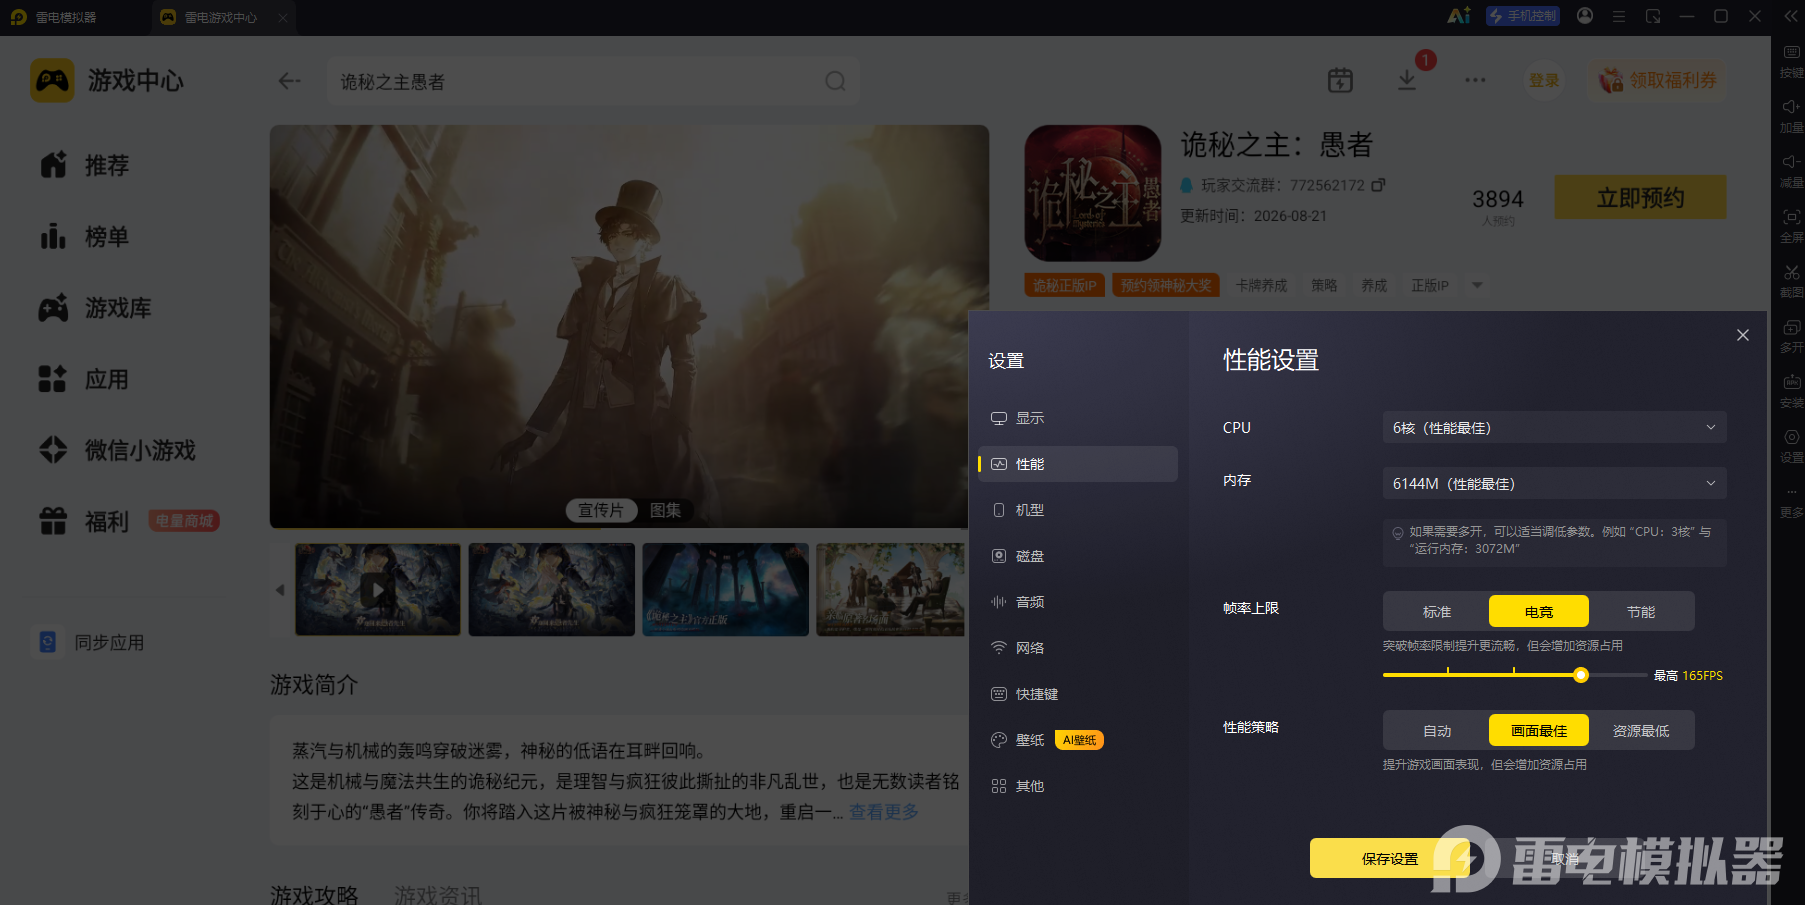Set frame rate limit to 标准
The width and height of the screenshot is (1805, 905).
pyautogui.click(x=1437, y=611)
